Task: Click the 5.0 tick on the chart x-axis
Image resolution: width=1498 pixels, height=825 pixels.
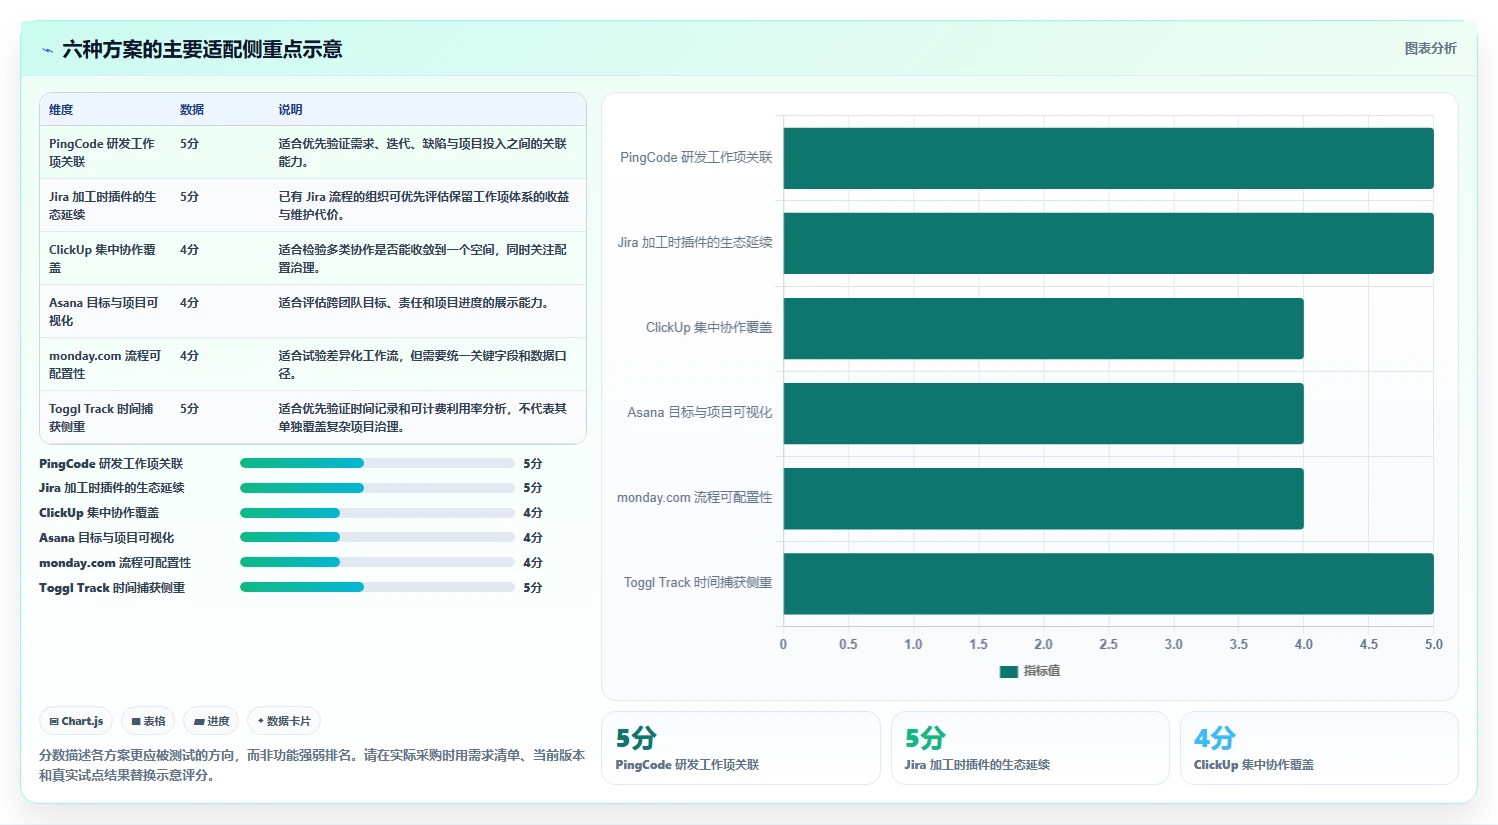Action: 1434,645
